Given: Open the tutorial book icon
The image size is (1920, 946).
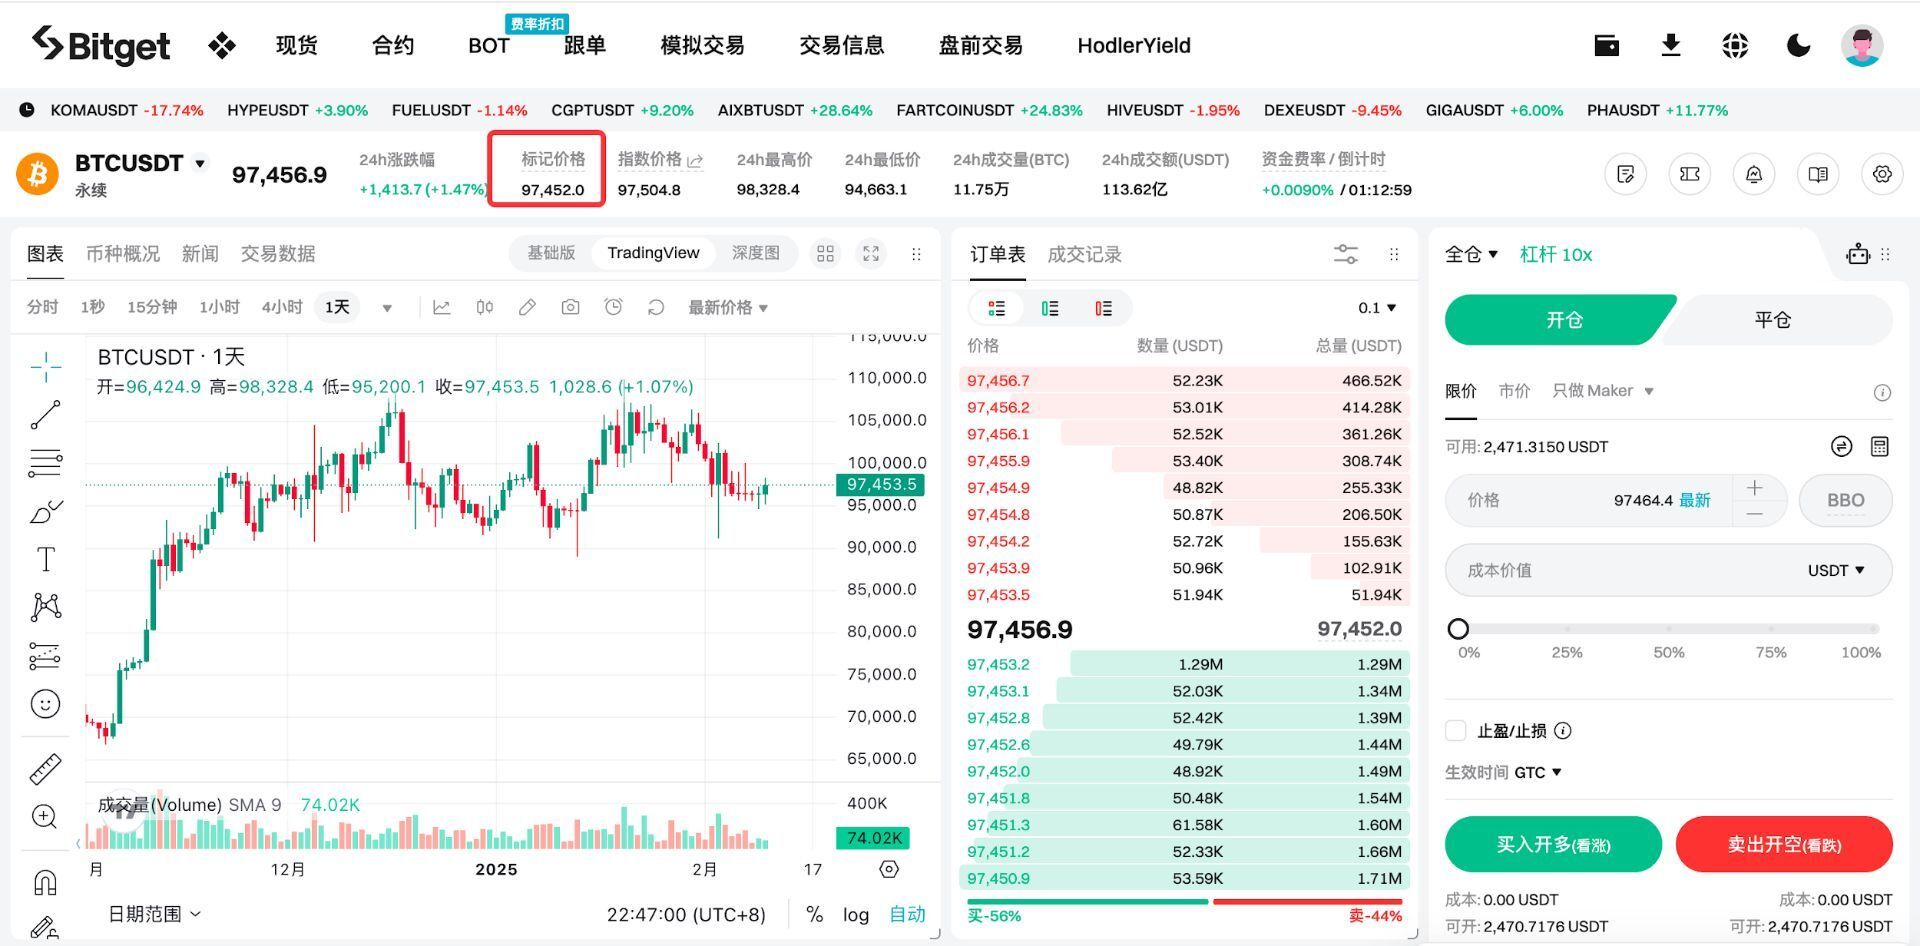Looking at the screenshot, I should click(1818, 174).
